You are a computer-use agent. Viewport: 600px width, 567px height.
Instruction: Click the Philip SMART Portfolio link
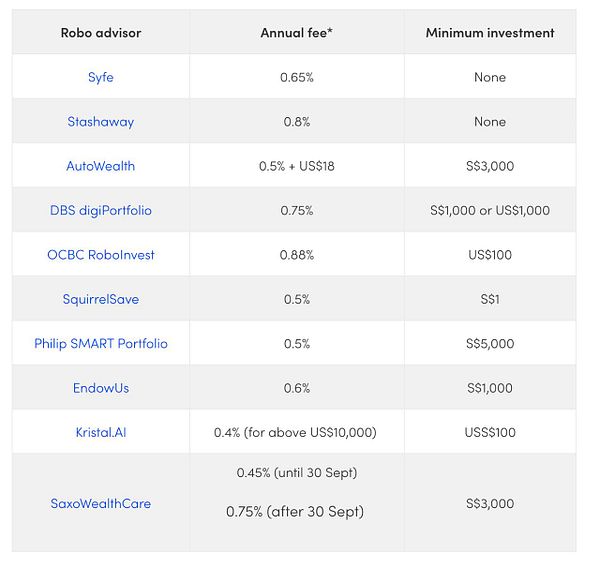tap(101, 343)
